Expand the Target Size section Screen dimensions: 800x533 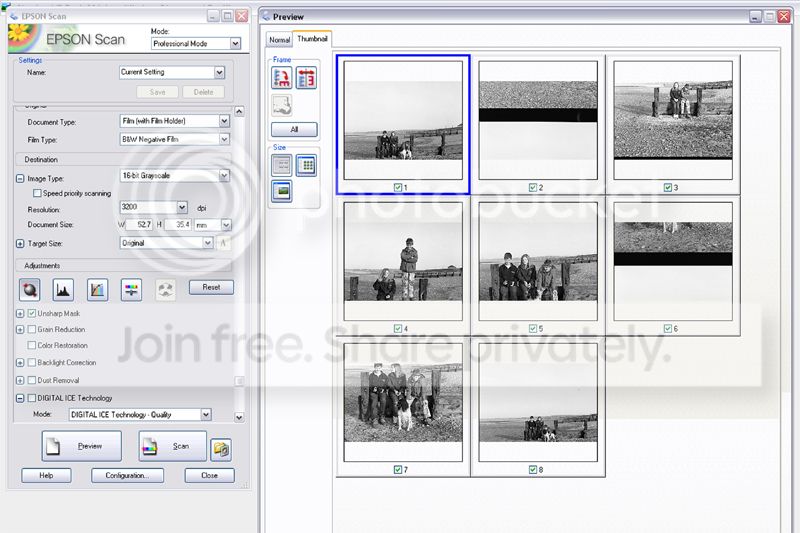[20, 244]
